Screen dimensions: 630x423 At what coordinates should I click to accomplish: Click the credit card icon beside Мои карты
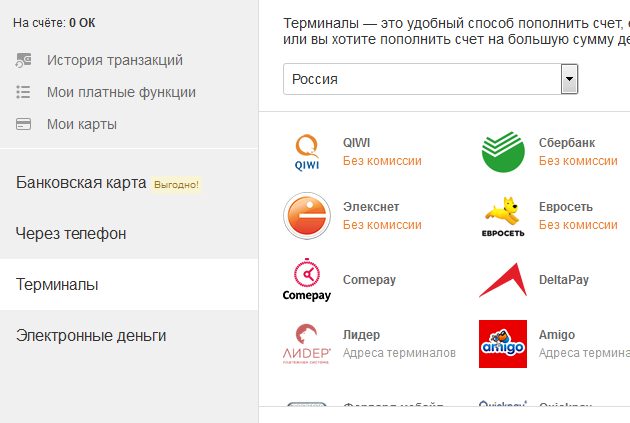[x=23, y=124]
